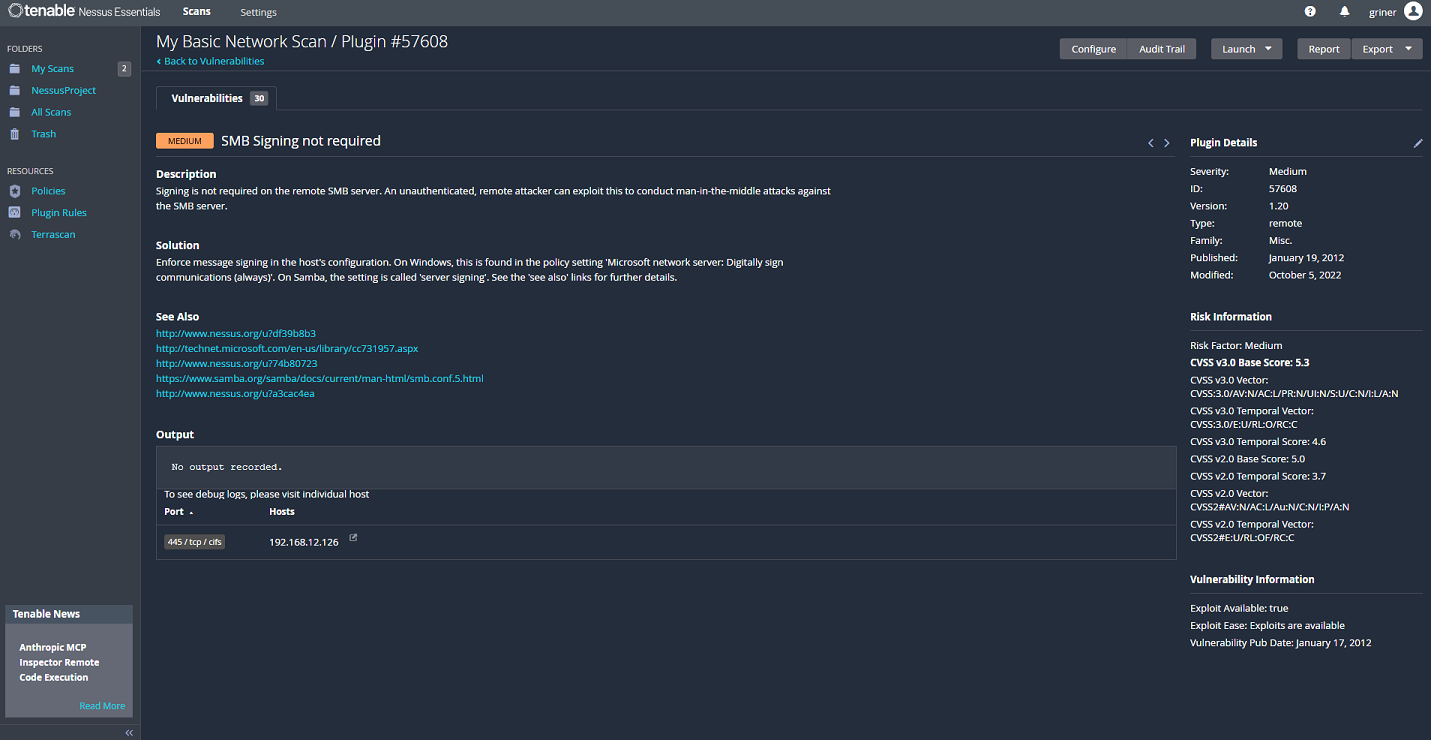Go to next vulnerability arrow
1431x740 pixels.
1166,143
